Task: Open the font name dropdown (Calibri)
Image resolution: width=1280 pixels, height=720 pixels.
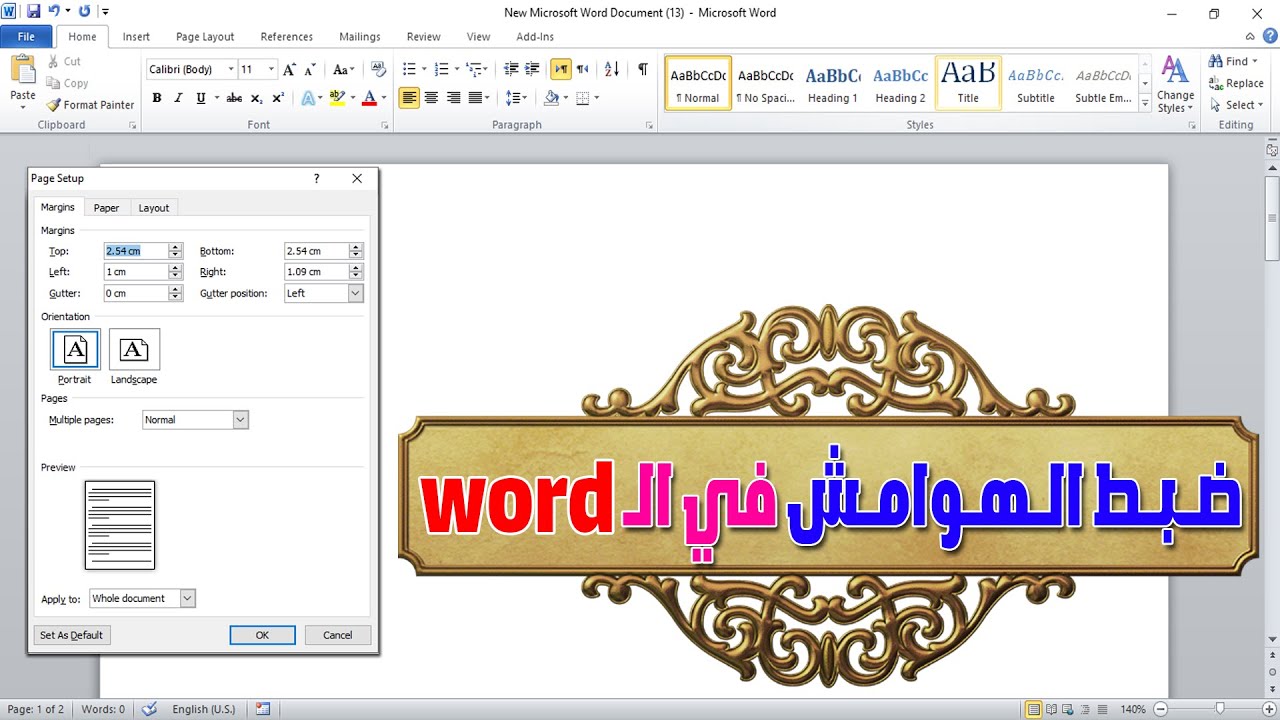Action: click(x=231, y=69)
